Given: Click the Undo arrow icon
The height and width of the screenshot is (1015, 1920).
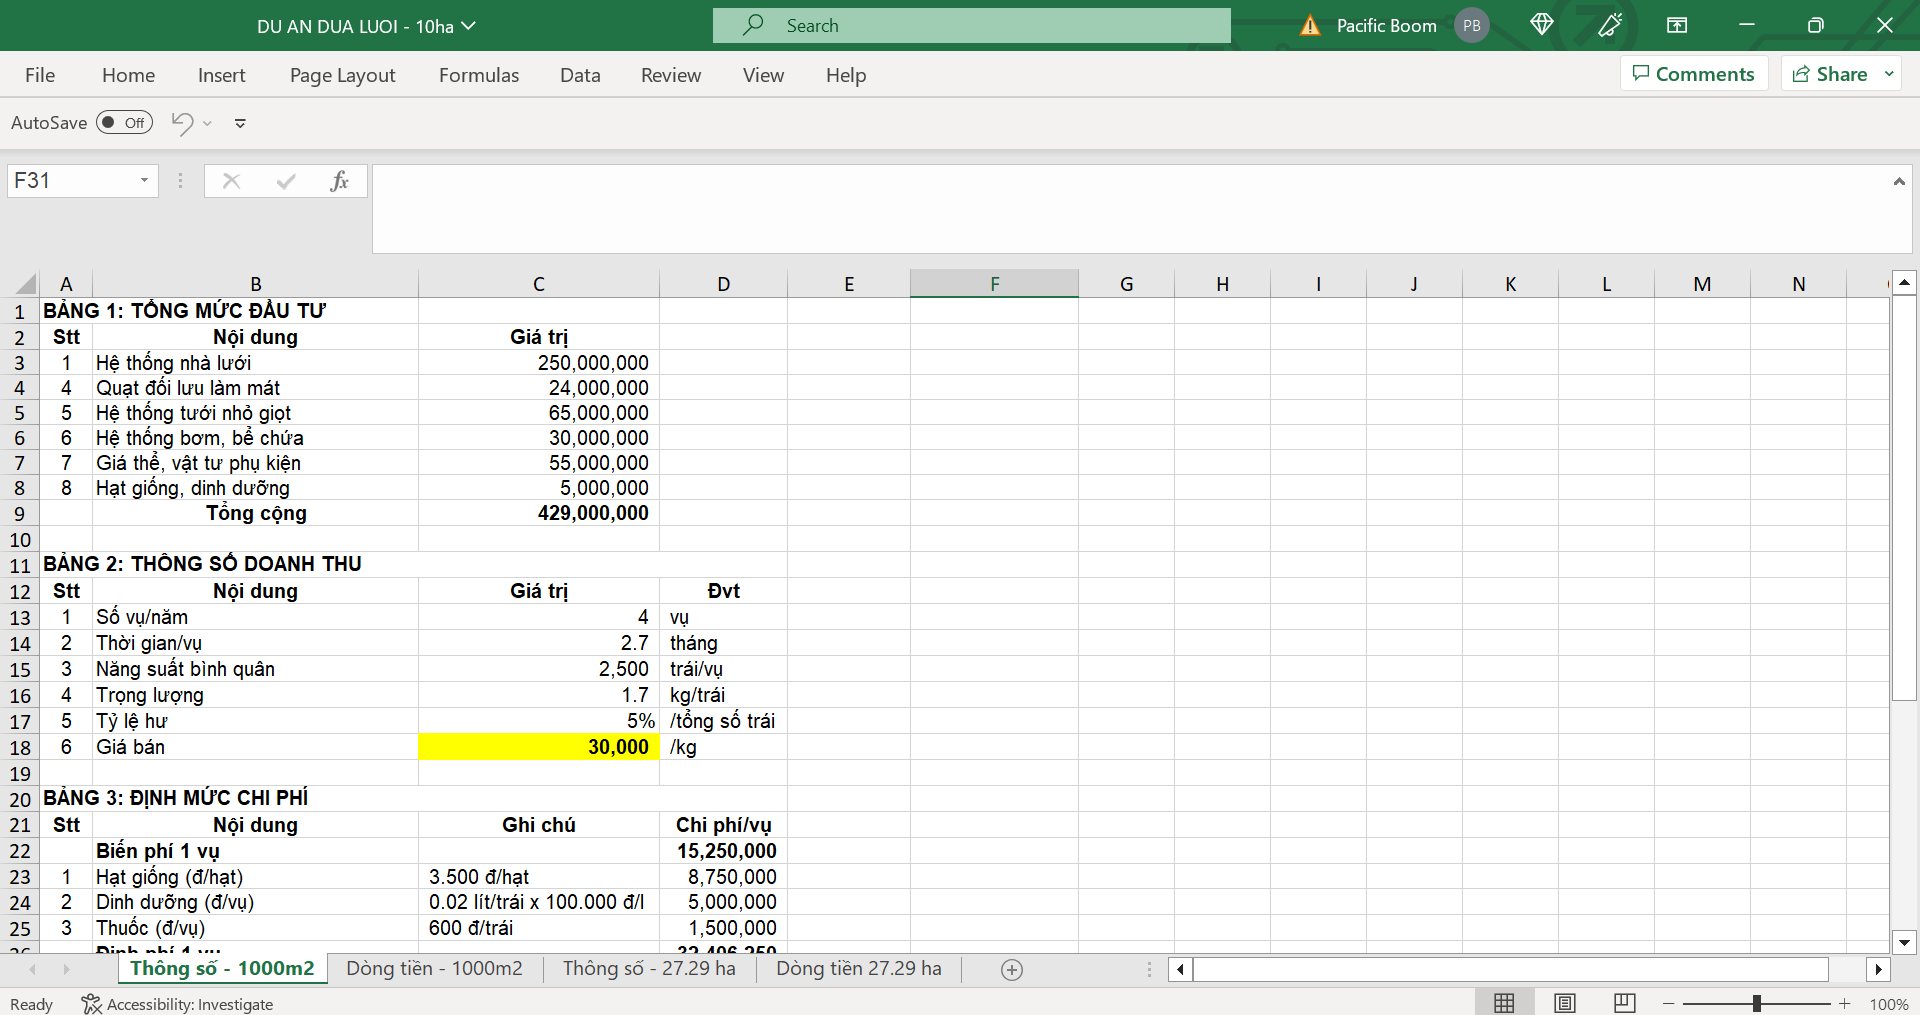Looking at the screenshot, I should [x=181, y=123].
